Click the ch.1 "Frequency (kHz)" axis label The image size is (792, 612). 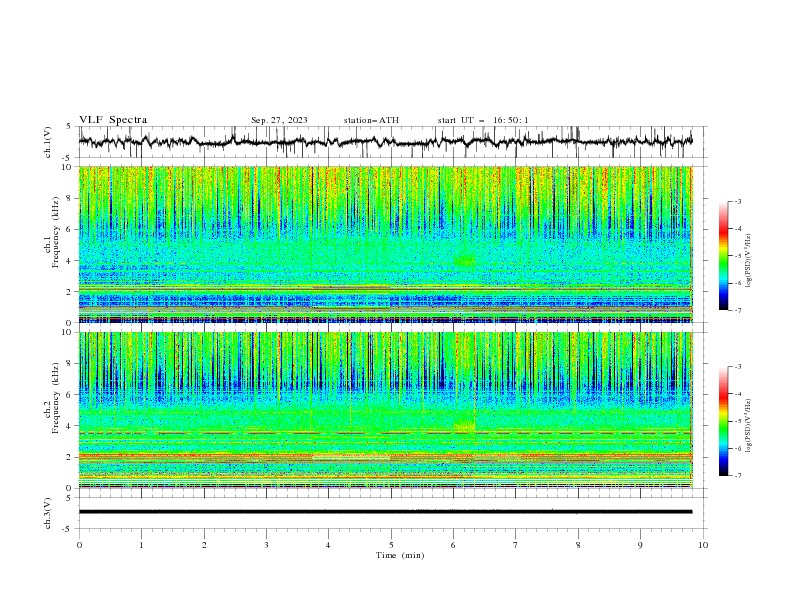pos(56,233)
